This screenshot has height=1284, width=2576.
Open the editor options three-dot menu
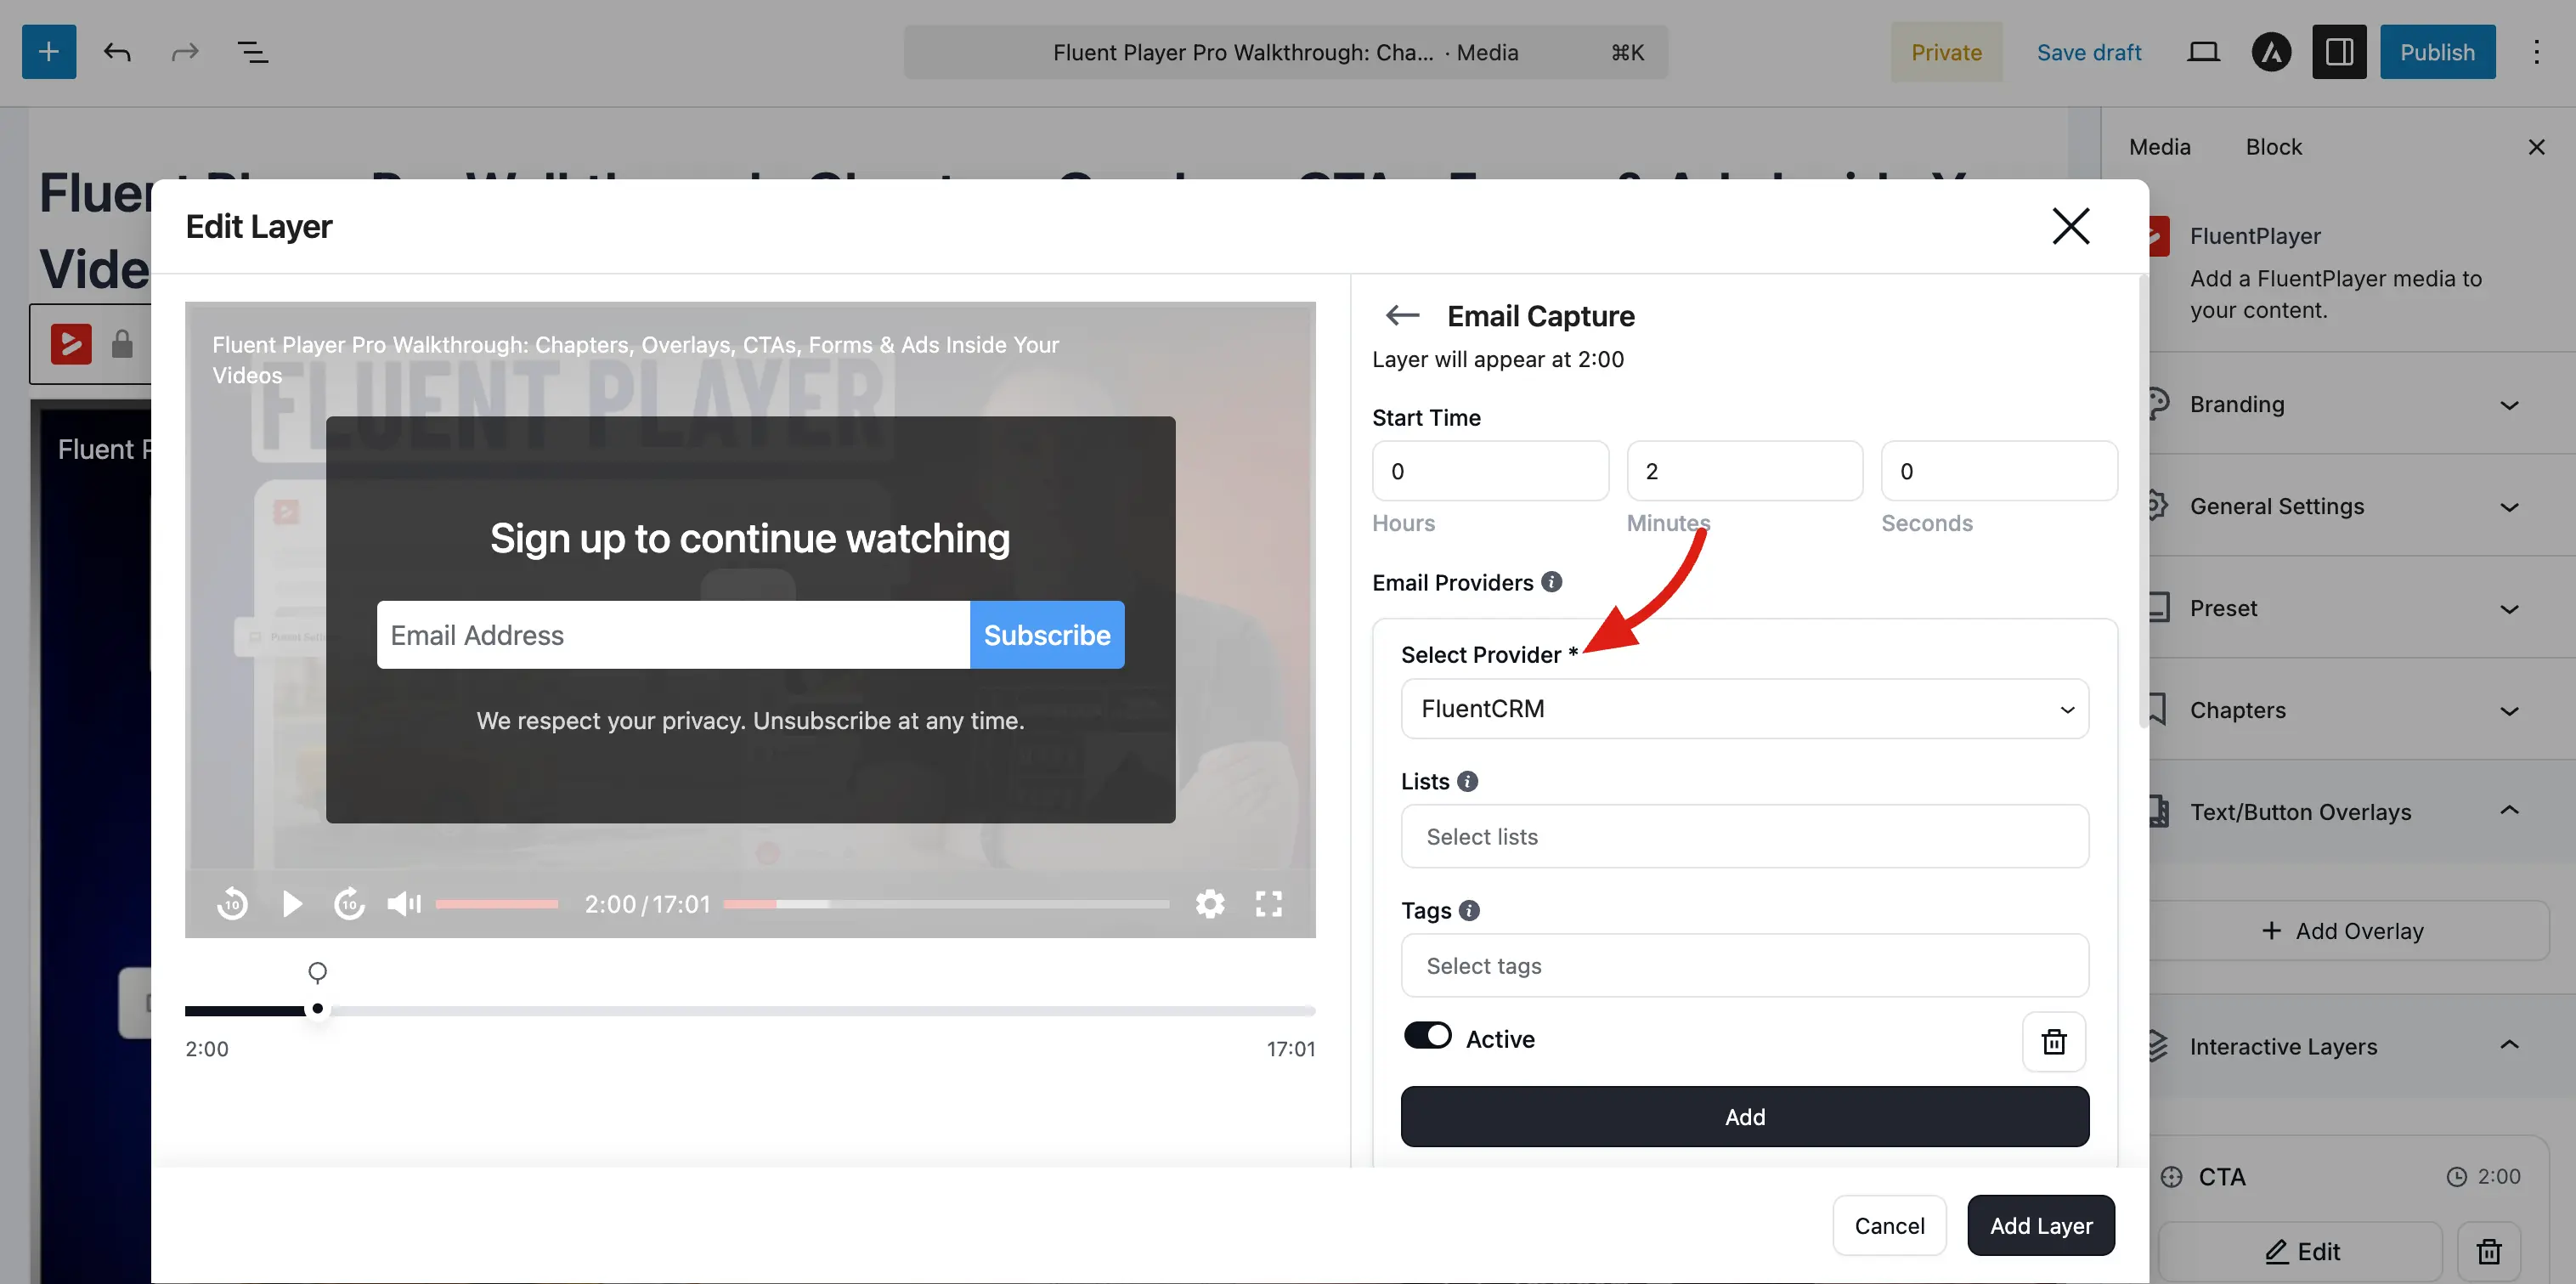click(x=2536, y=52)
